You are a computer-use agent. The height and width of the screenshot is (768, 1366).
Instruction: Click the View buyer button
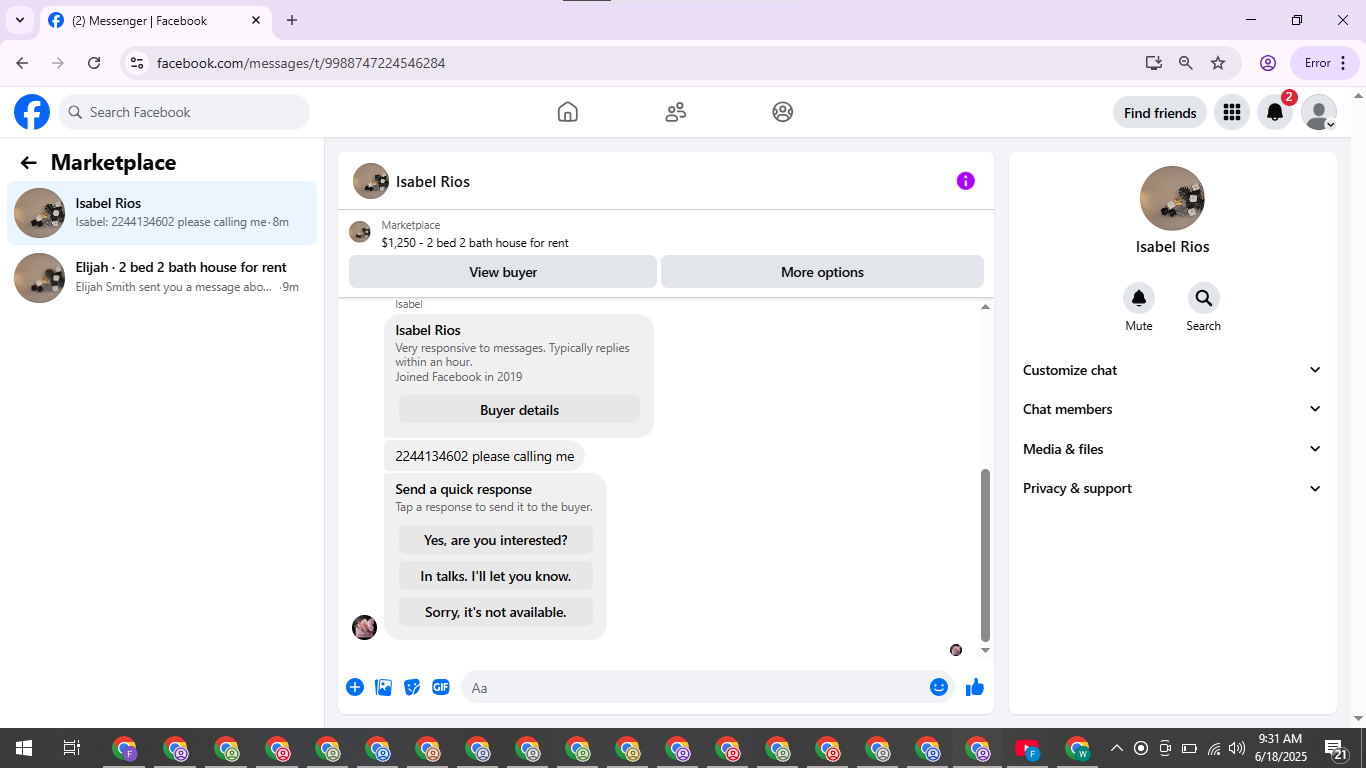tap(503, 272)
